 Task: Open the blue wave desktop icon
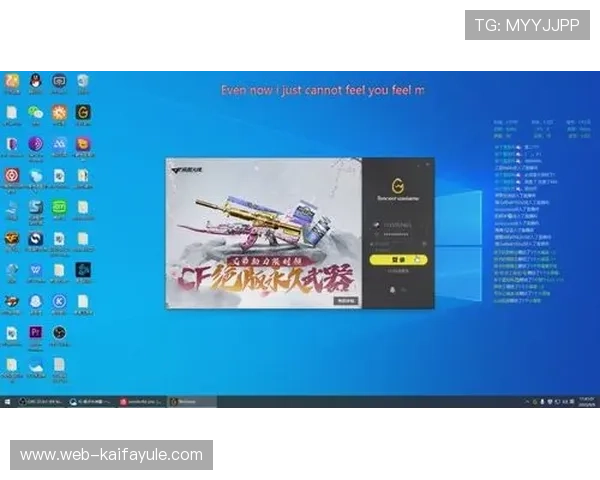point(59,144)
